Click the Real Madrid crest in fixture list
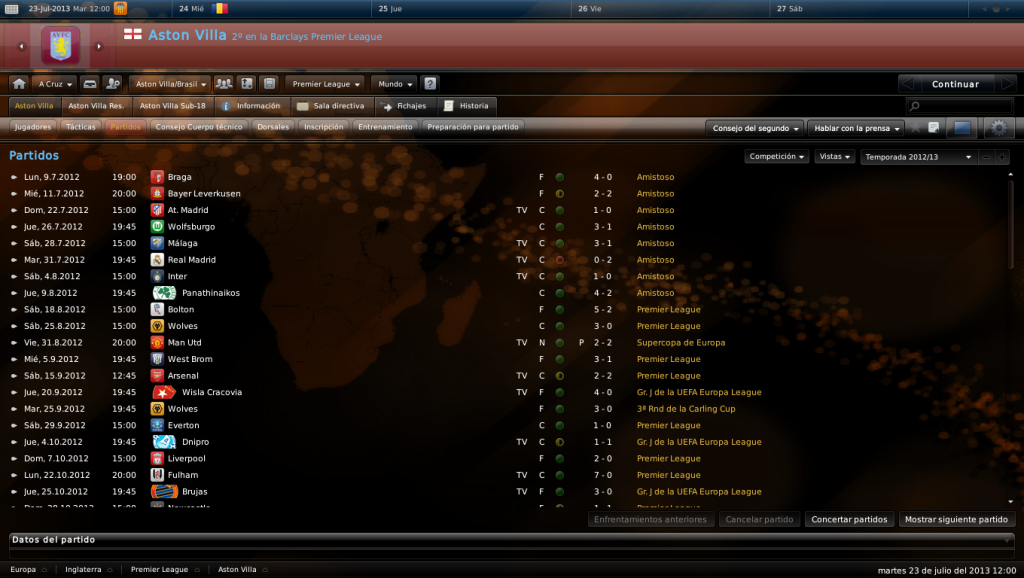 click(157, 259)
